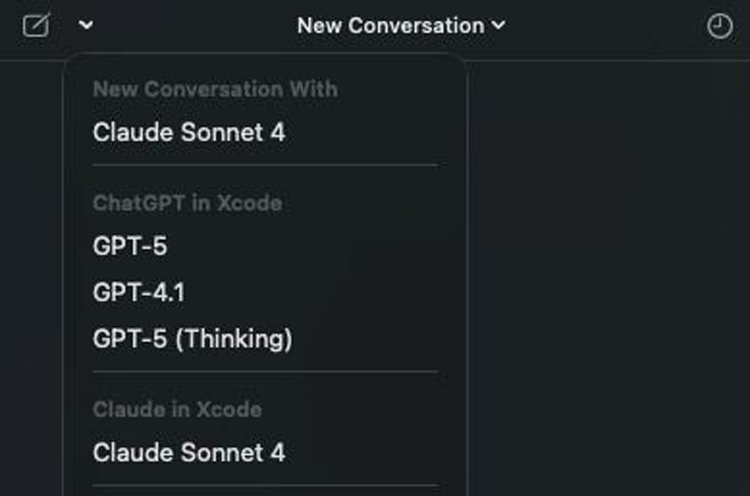Click the compose new conversation icon

(x=36, y=26)
